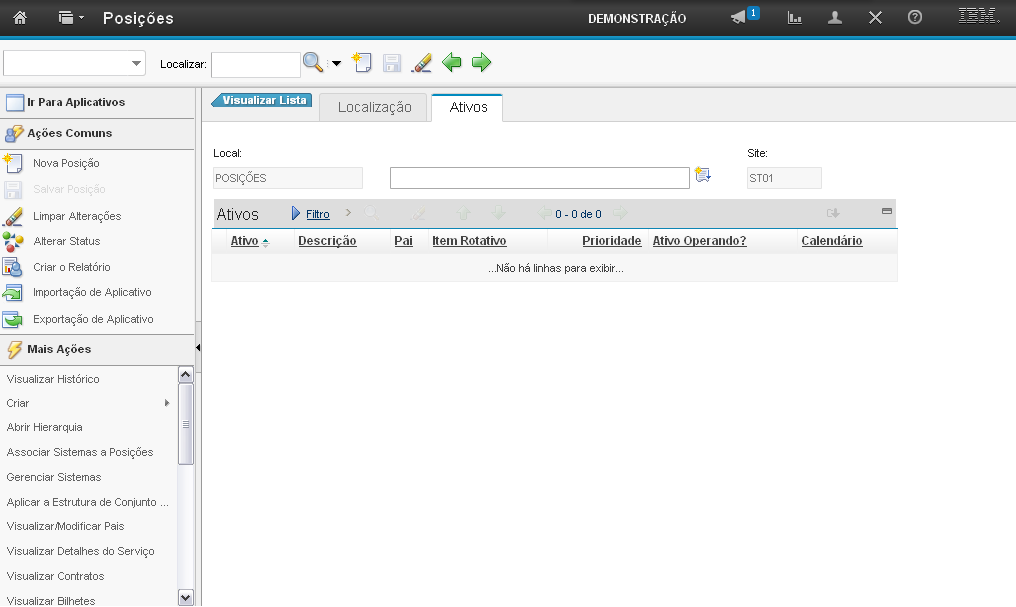The width and height of the screenshot is (1016, 607).
Task: Go to previous record green arrow
Action: (452, 63)
